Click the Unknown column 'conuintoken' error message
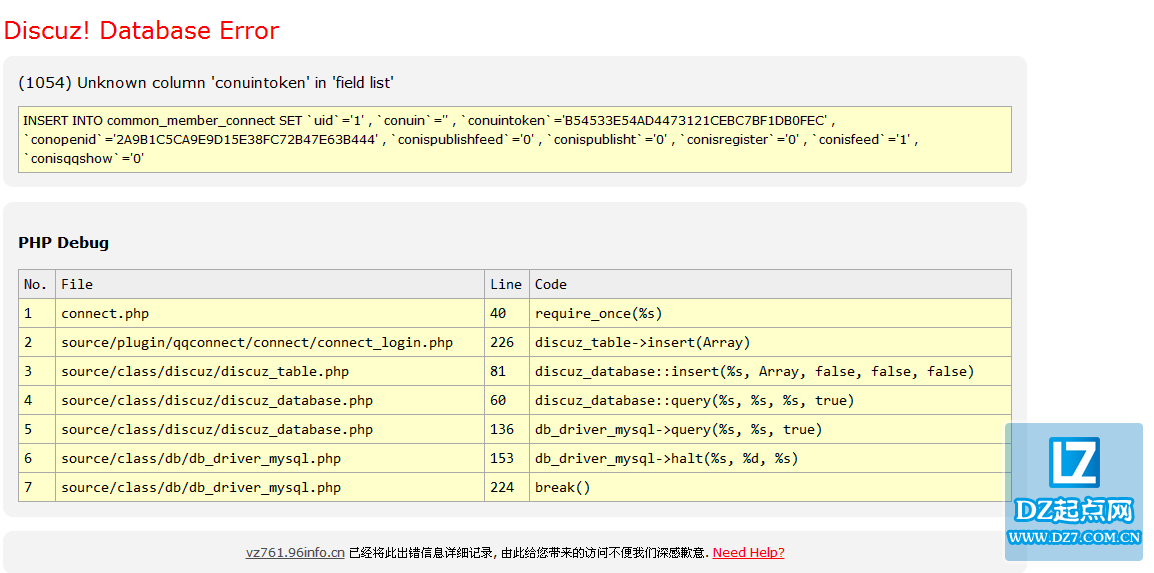The height and width of the screenshot is (573, 1154). coord(206,83)
